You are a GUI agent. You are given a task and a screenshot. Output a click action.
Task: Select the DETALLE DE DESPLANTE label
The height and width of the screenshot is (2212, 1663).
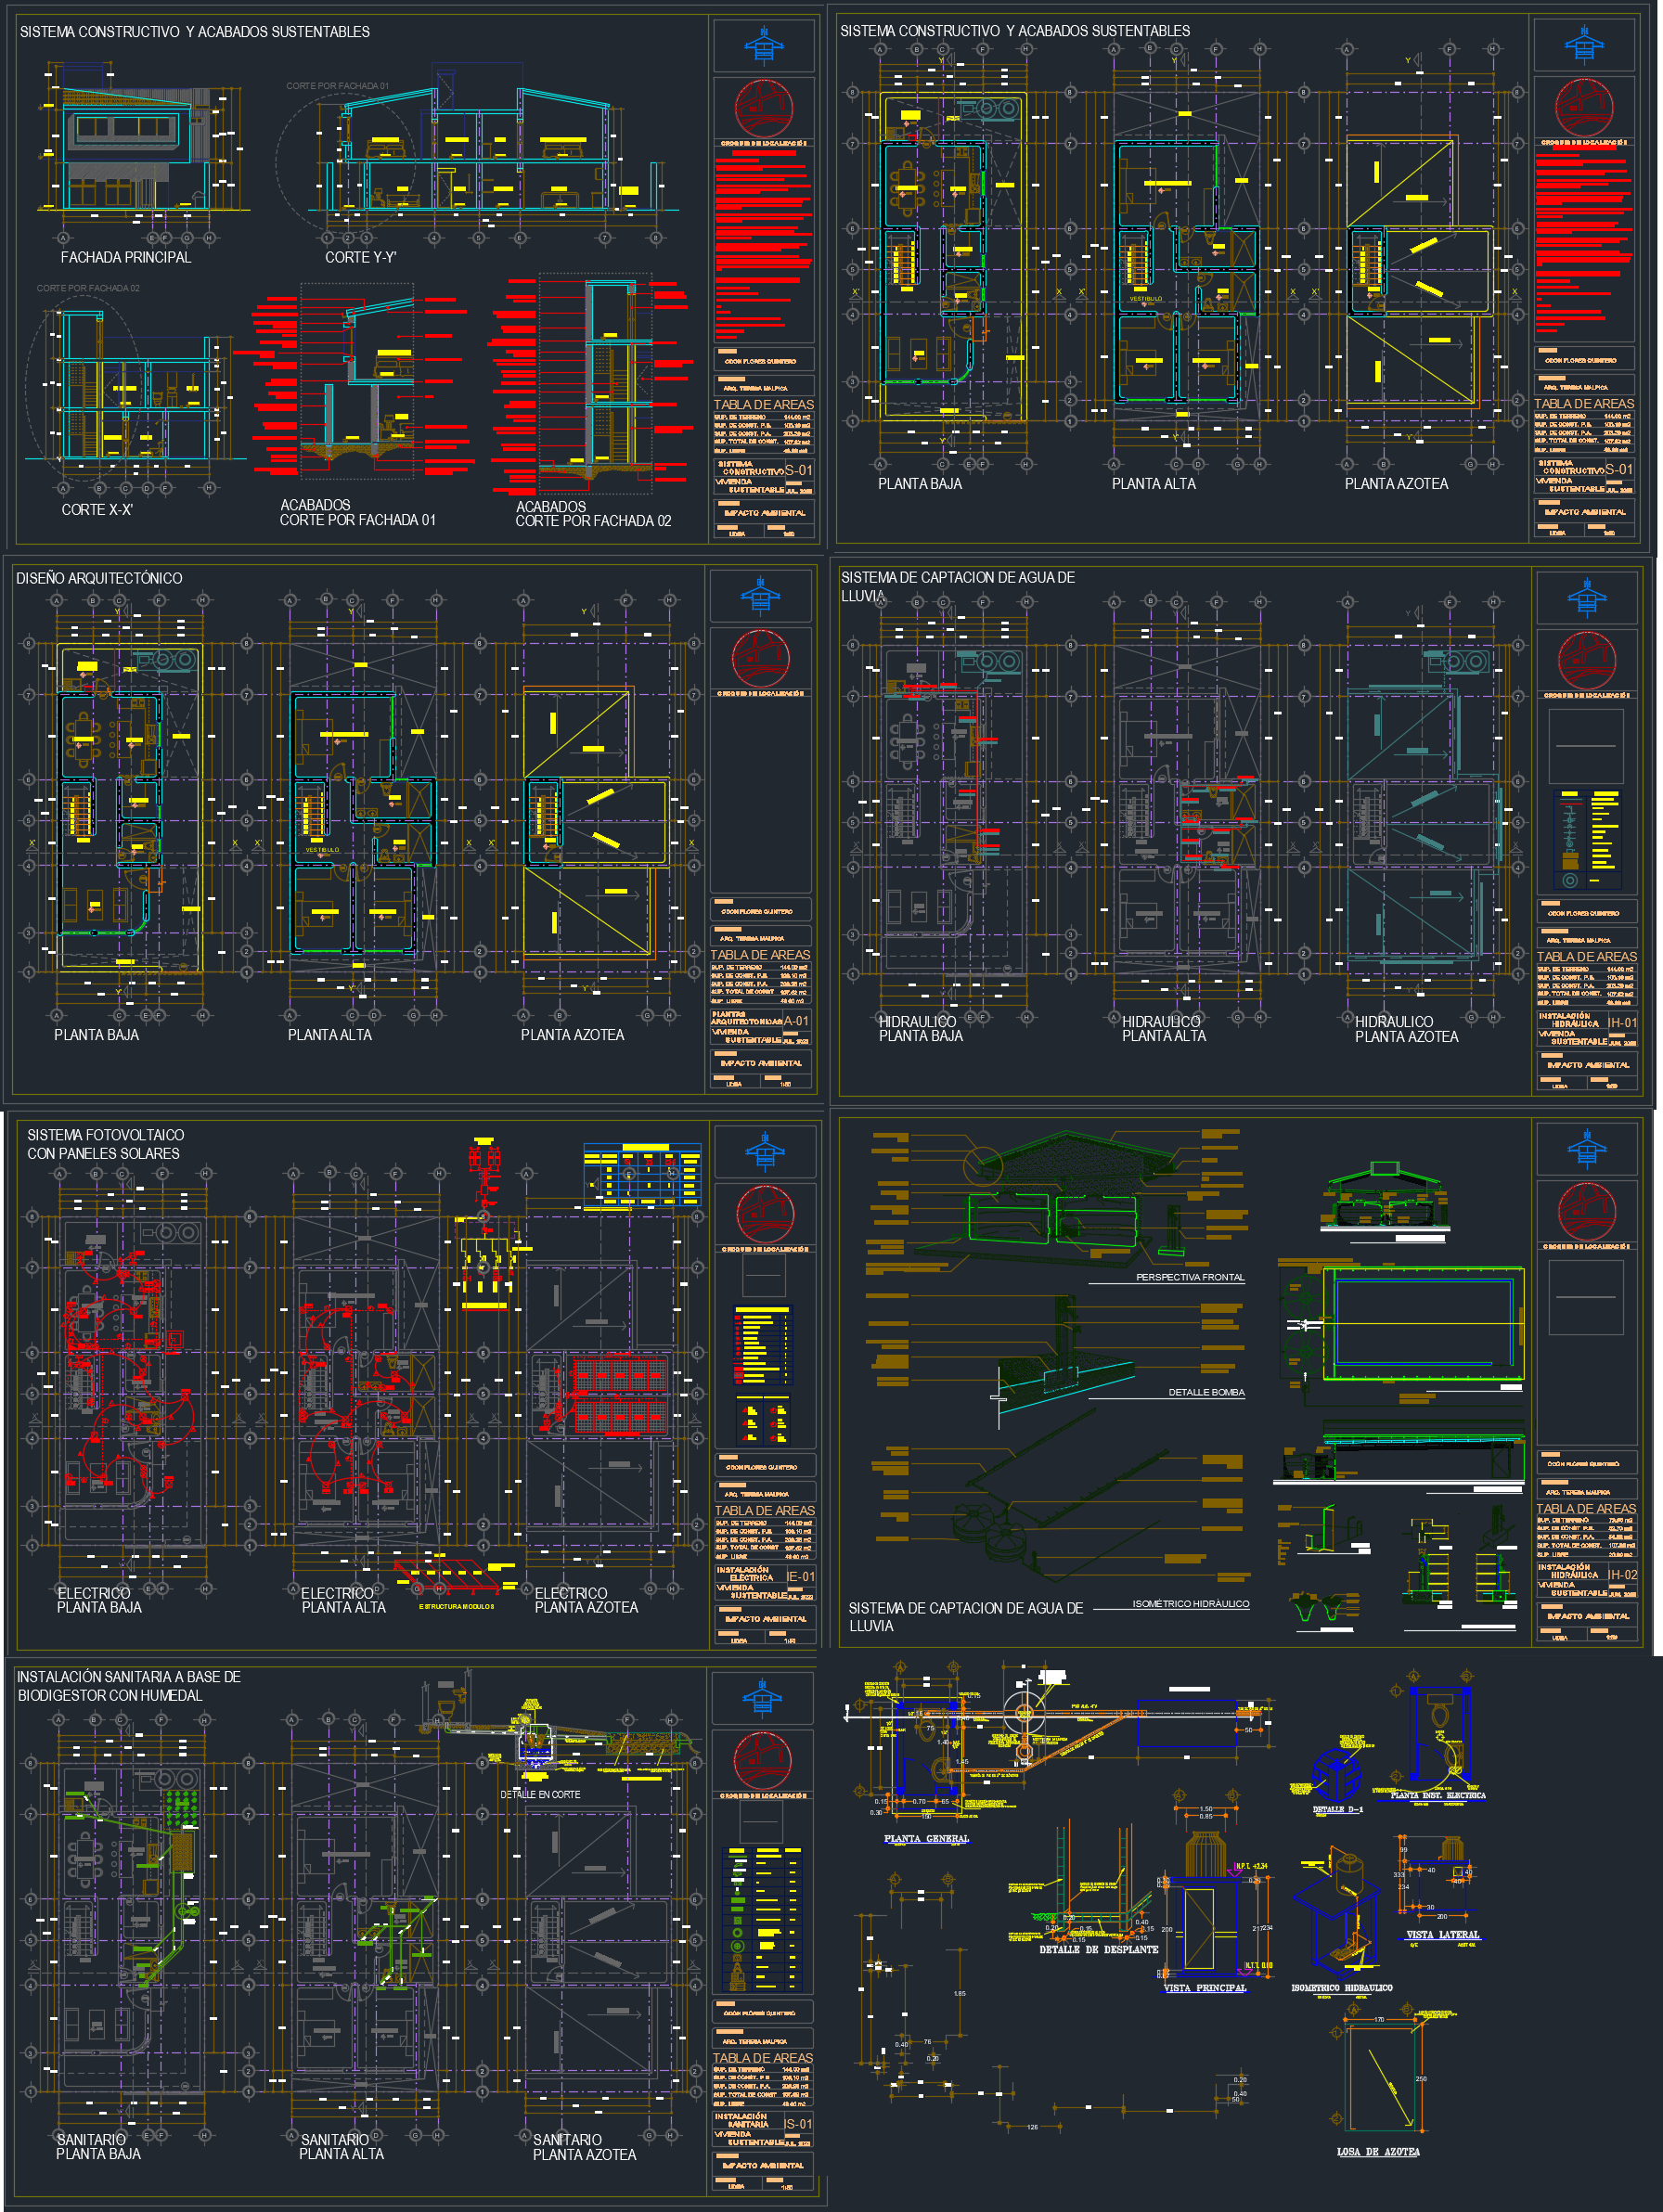[1098, 1949]
